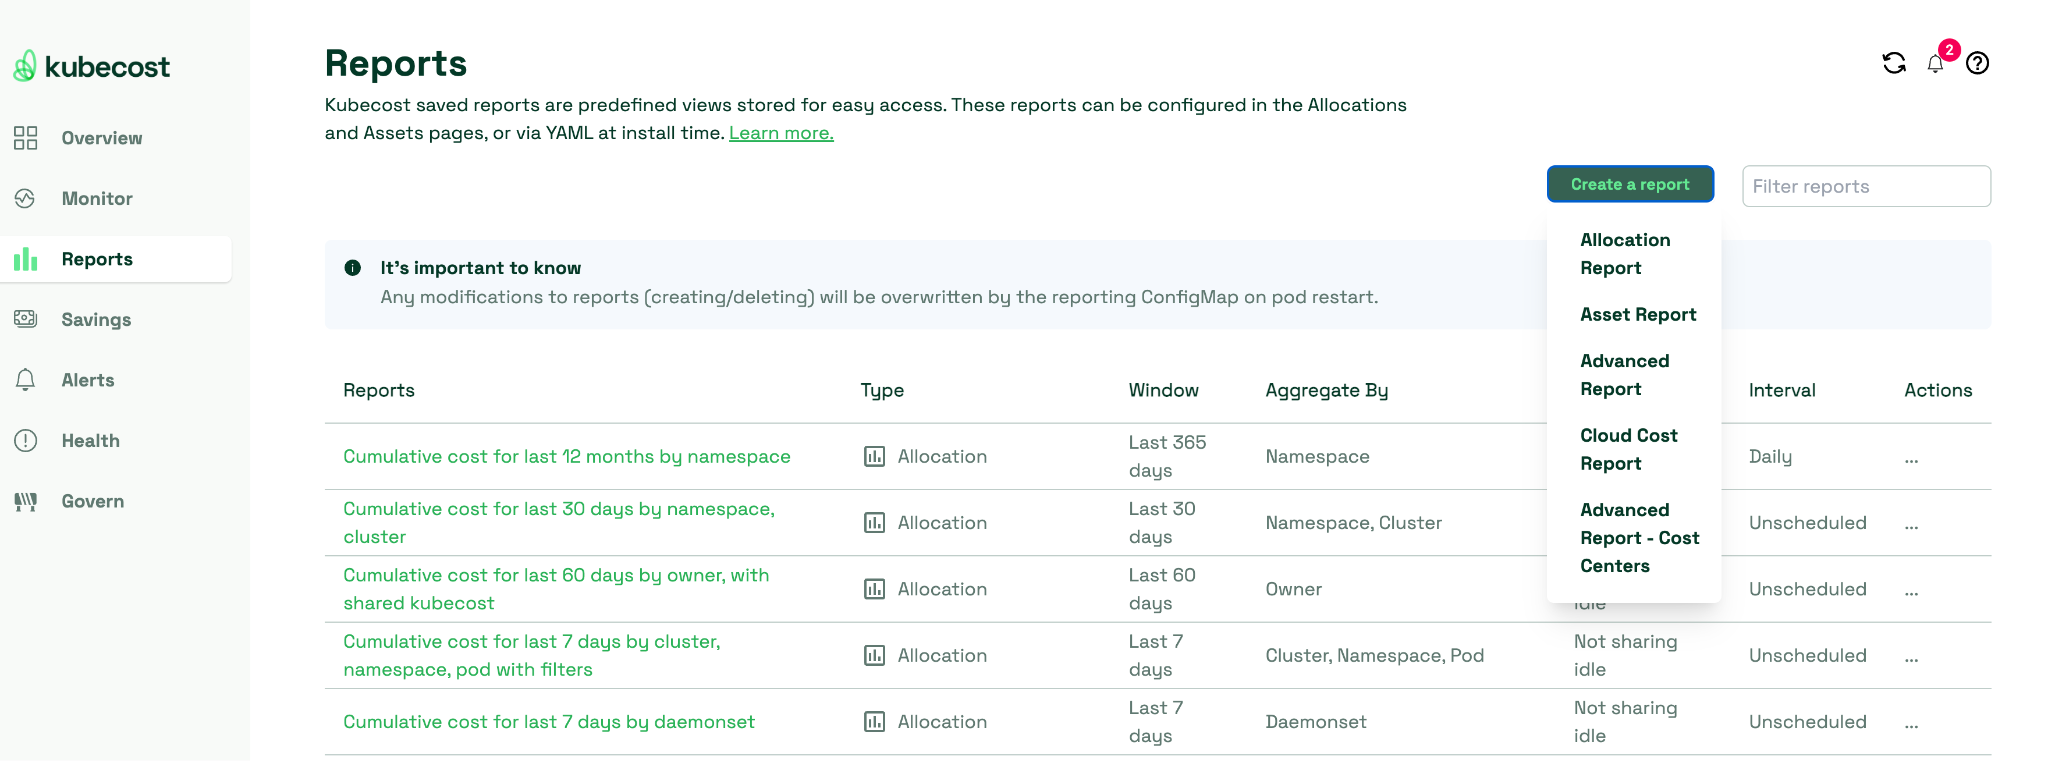Open actions menu for 60 days owner report

pos(1911,591)
